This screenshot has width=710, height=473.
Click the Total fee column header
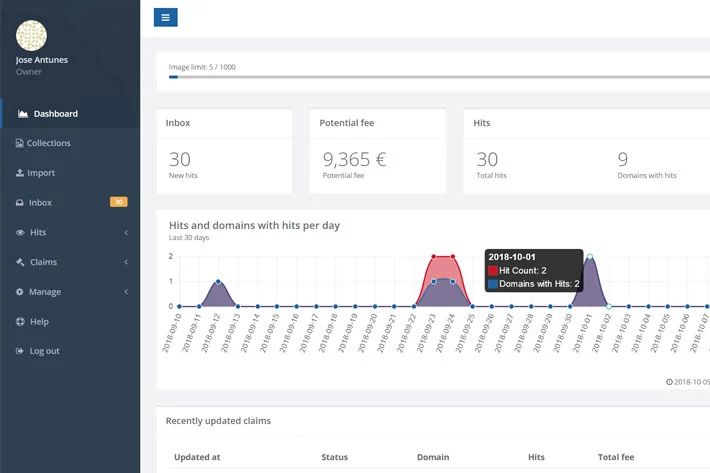[x=616, y=457]
